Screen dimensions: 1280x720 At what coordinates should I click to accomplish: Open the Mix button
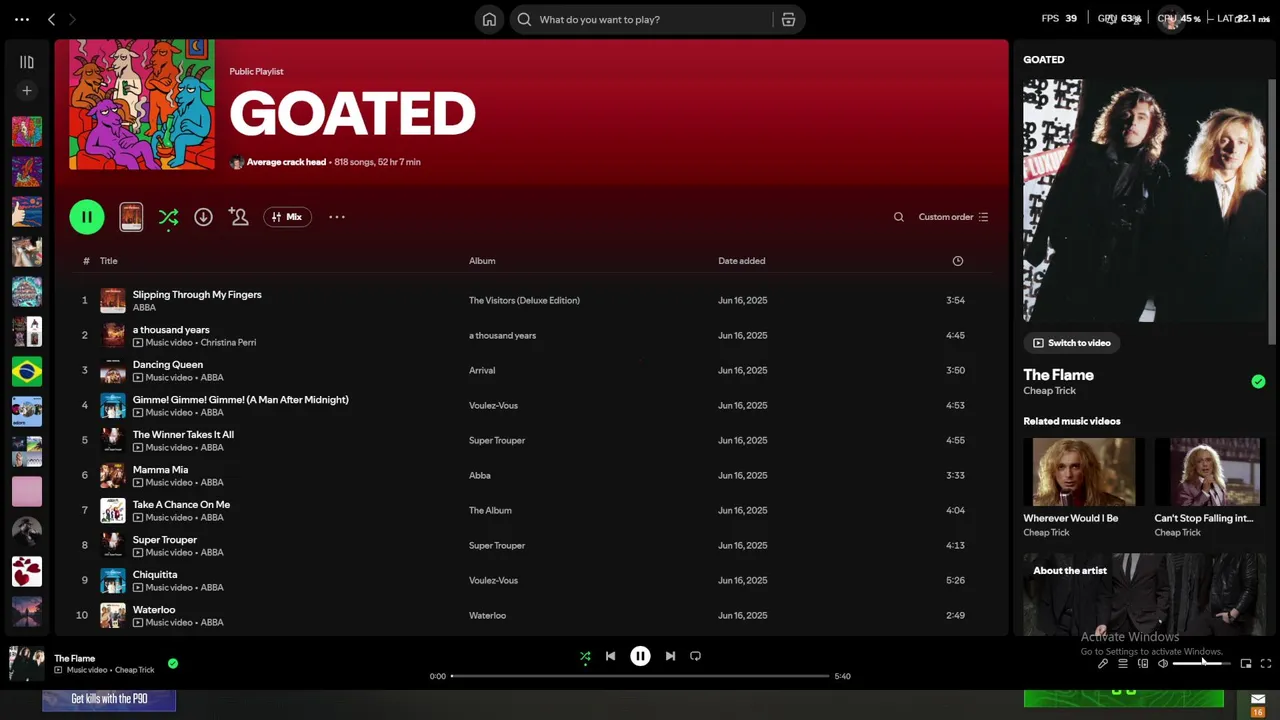[287, 217]
